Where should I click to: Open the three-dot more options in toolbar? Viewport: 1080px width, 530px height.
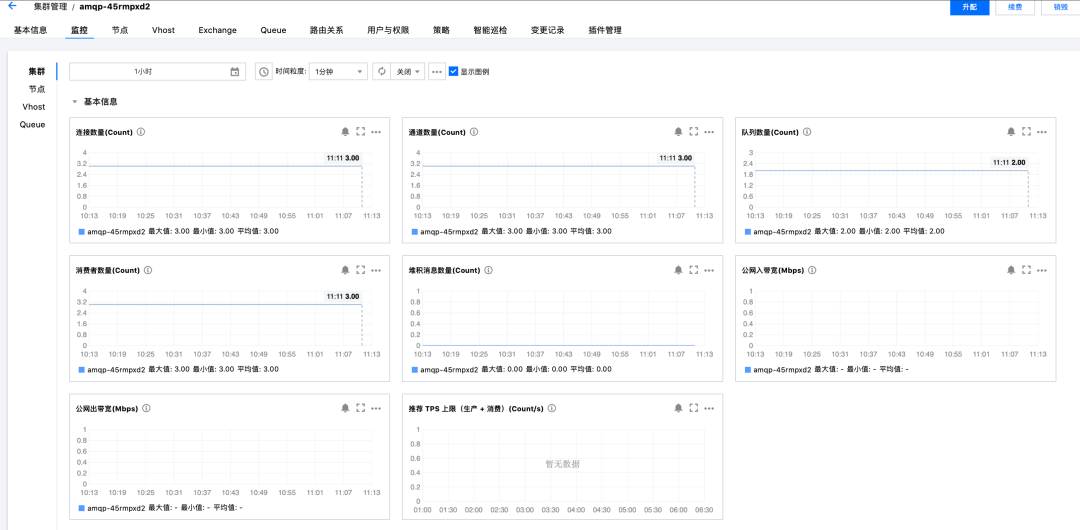point(437,72)
